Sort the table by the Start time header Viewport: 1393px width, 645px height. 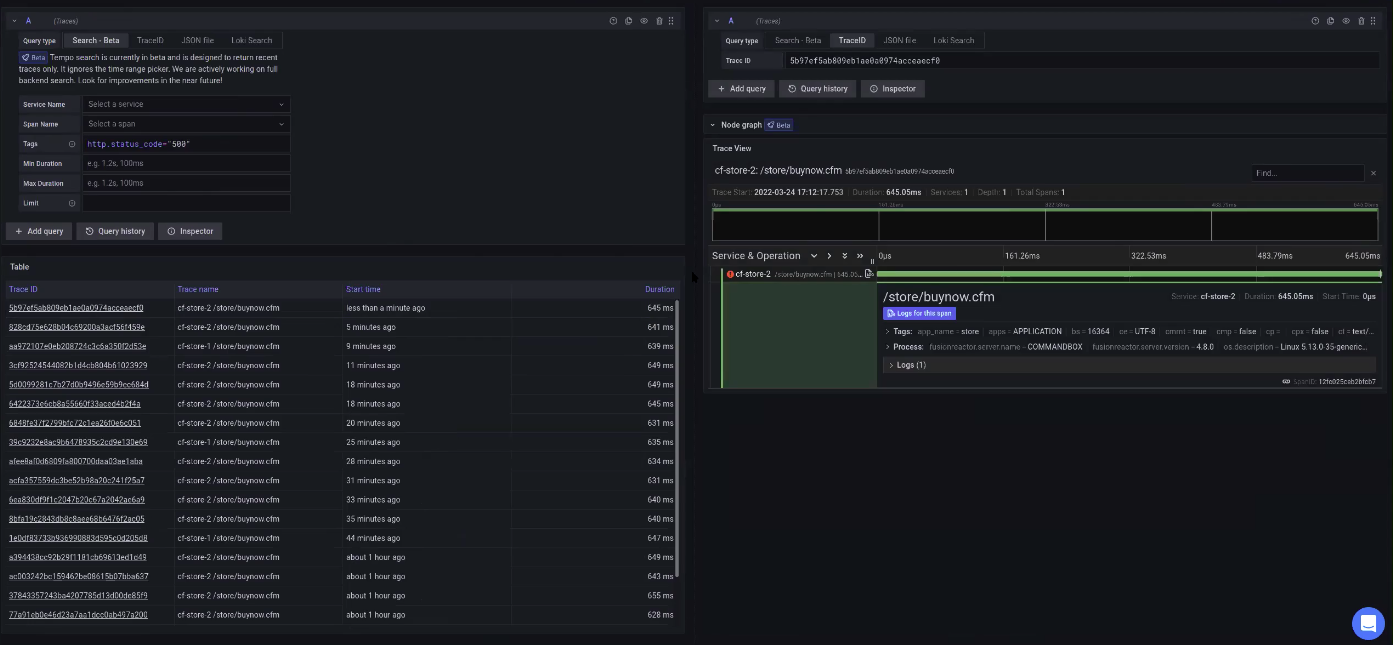pyautogui.click(x=363, y=289)
